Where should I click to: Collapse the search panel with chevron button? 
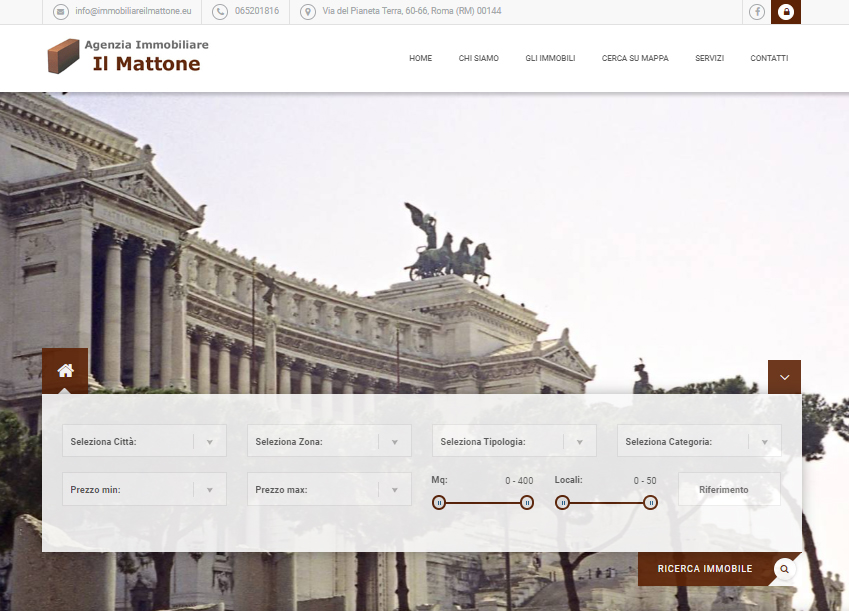pos(784,377)
